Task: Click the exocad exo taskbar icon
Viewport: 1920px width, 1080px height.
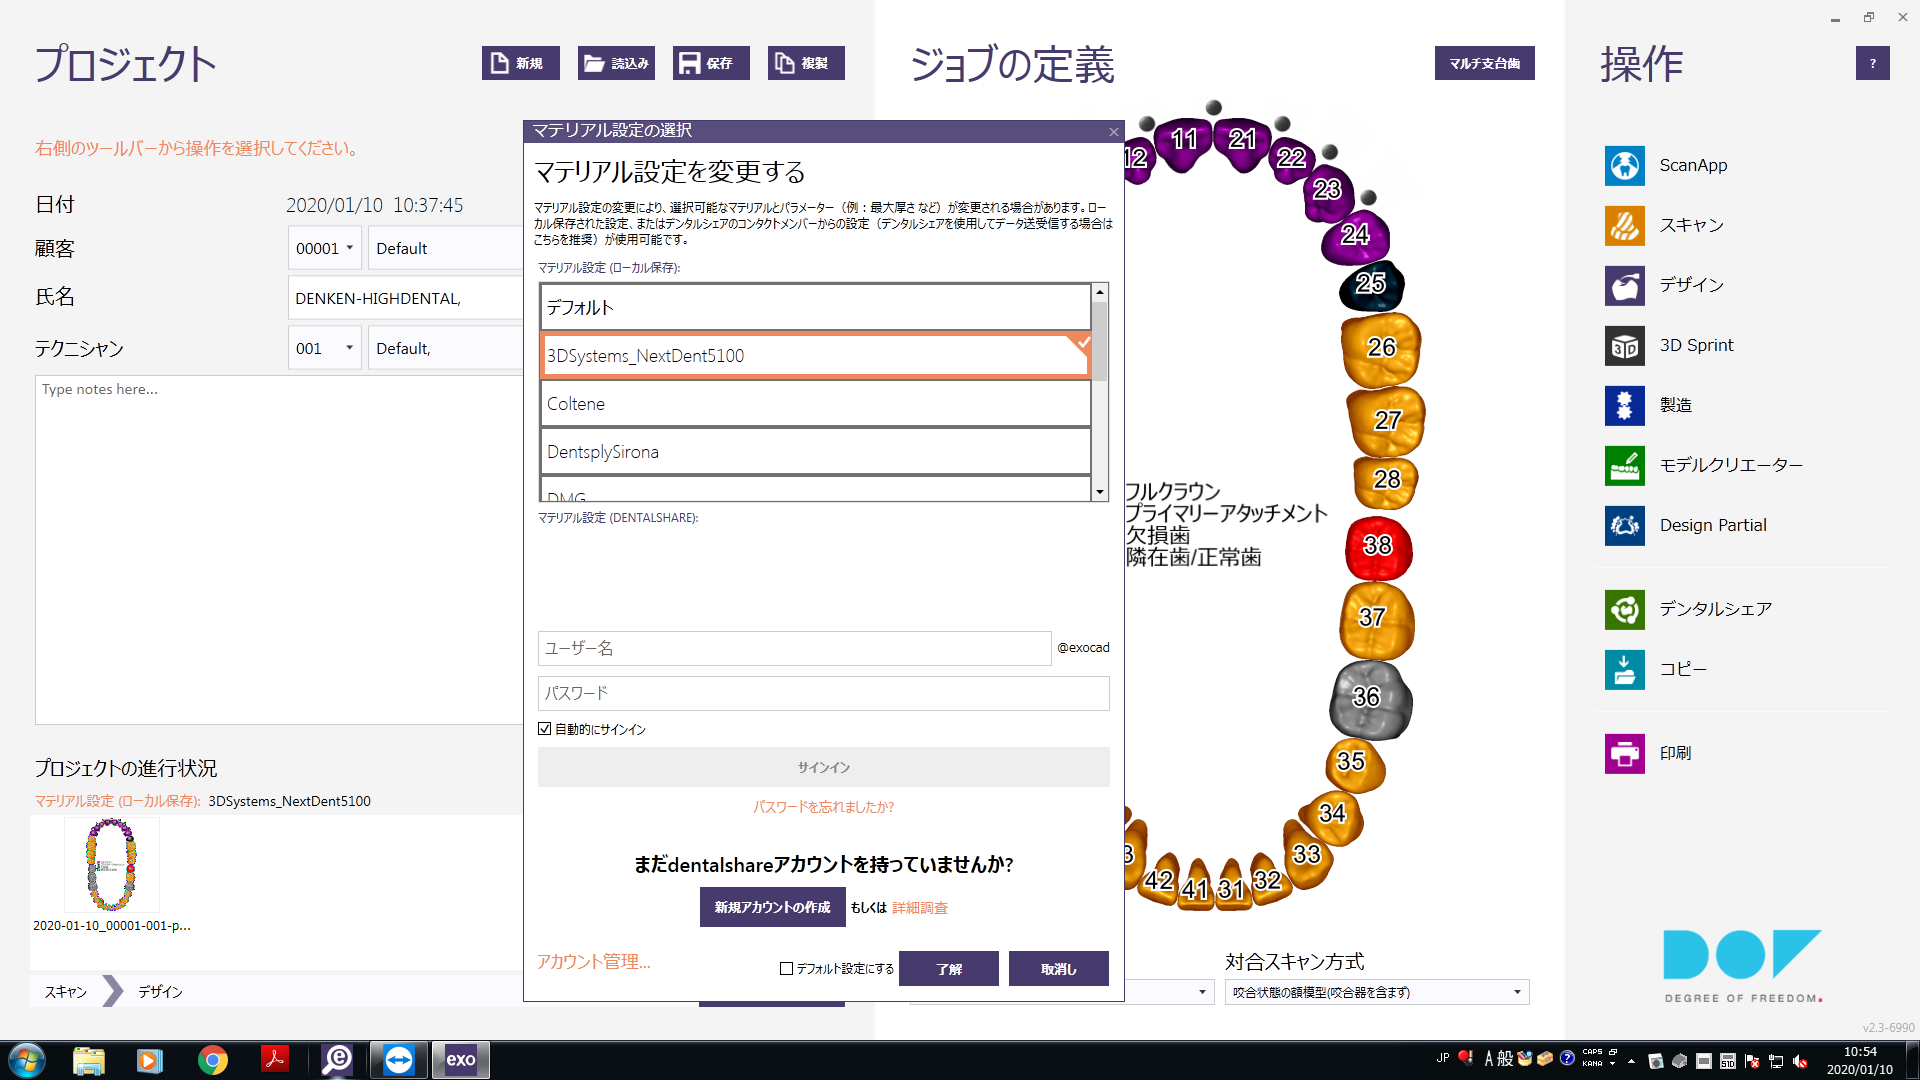Action: (460, 1060)
